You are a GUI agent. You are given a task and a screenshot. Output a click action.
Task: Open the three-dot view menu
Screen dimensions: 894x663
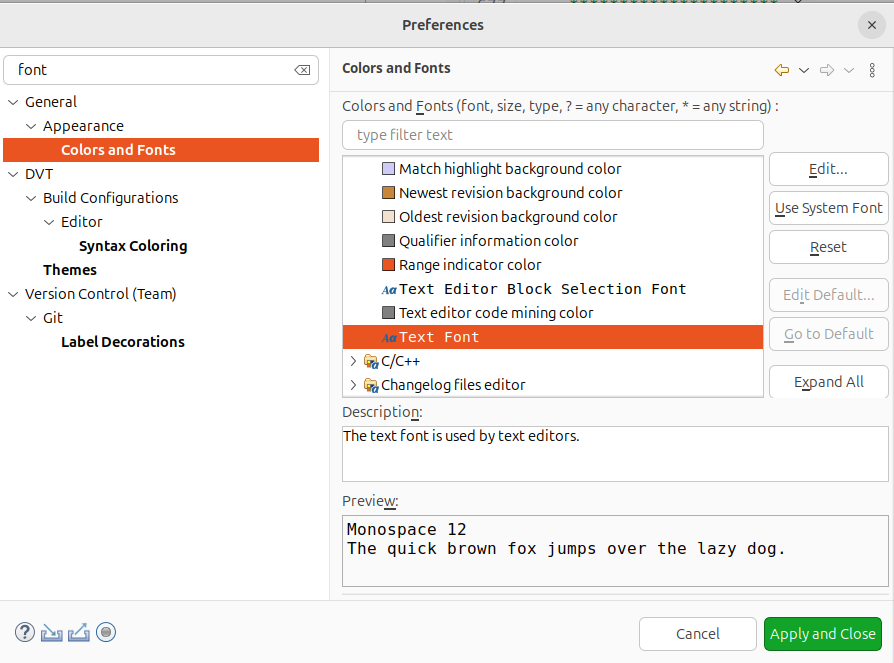tap(873, 69)
